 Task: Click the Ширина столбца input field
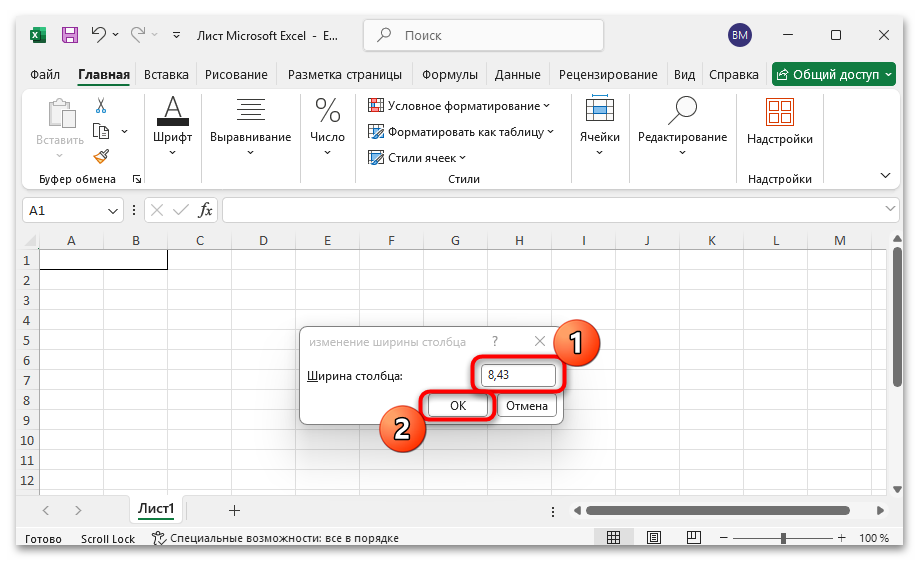click(518, 375)
